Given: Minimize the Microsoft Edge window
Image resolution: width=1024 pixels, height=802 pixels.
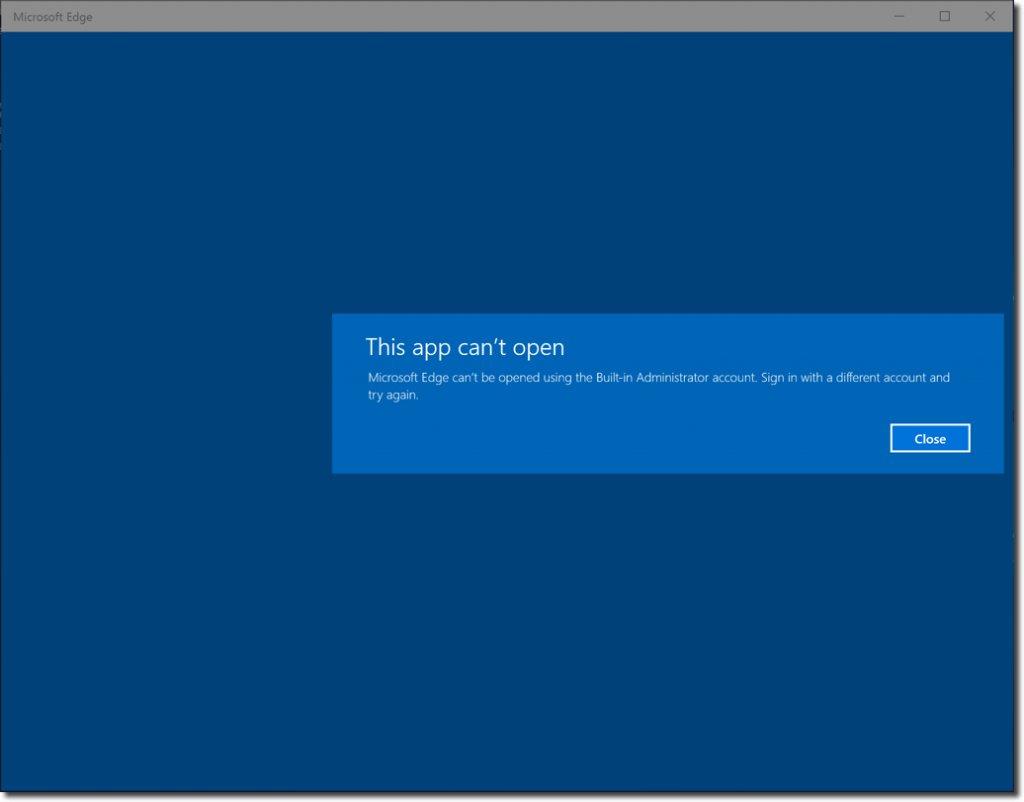Looking at the screenshot, I should pyautogui.click(x=899, y=16).
